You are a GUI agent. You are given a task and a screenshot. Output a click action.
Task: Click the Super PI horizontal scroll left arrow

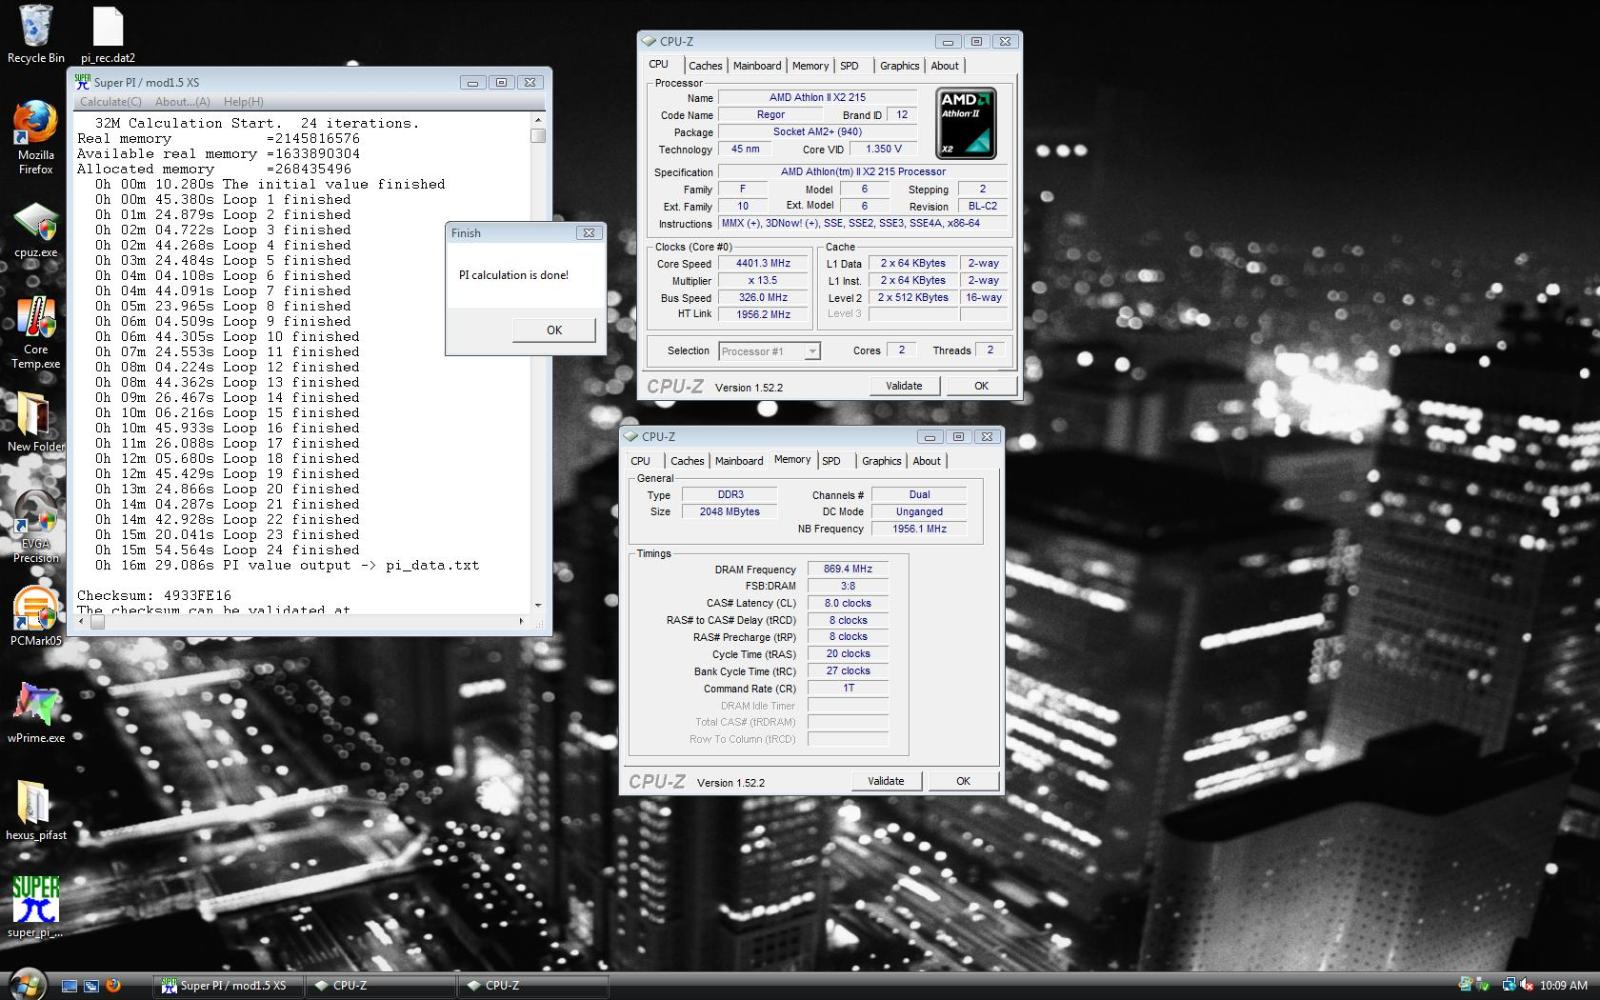point(82,622)
